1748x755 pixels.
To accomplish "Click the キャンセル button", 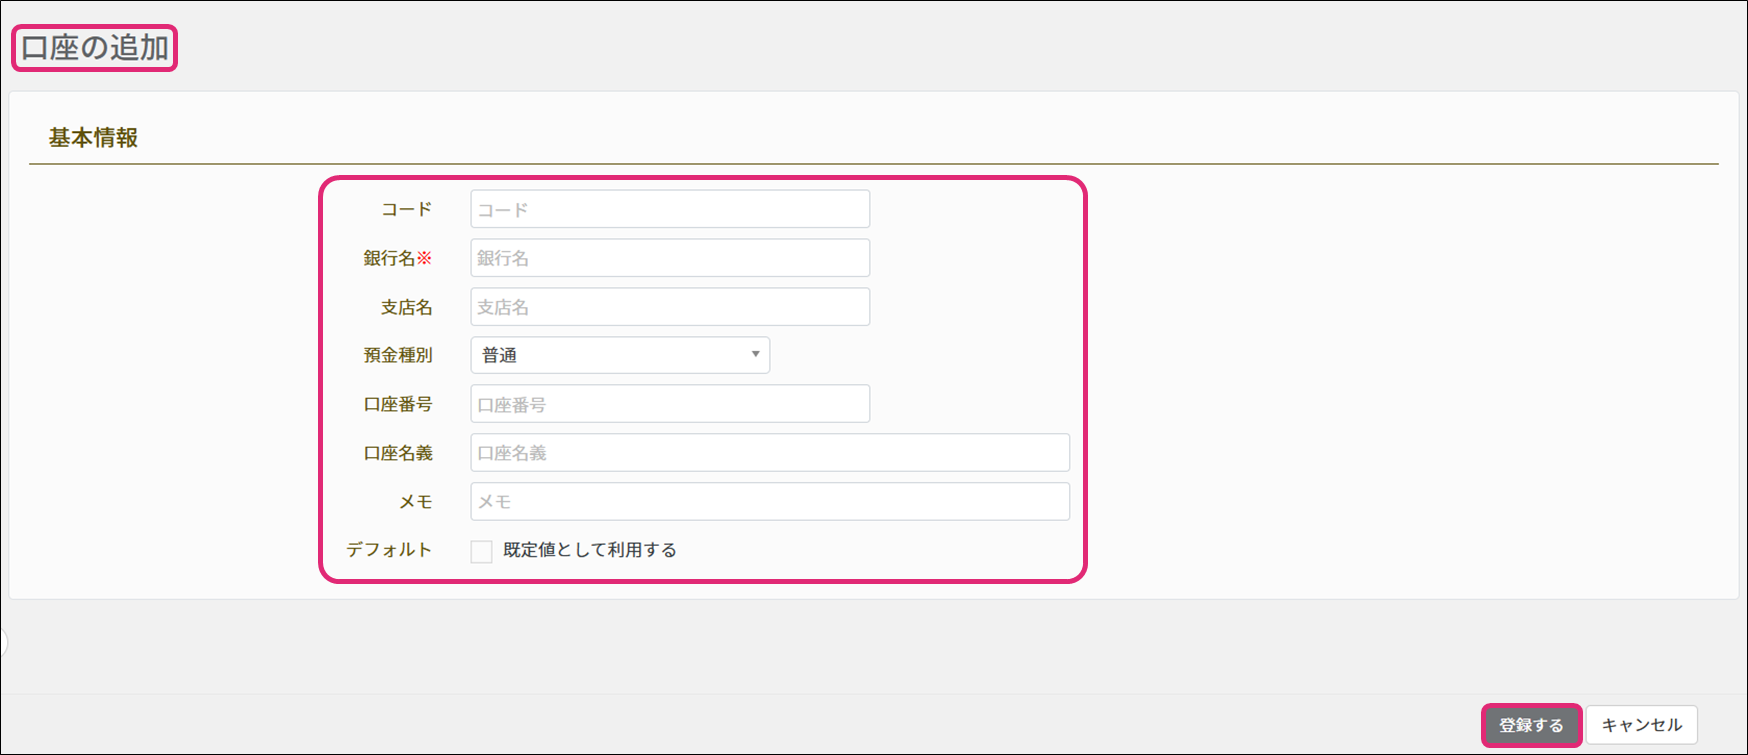I will pyautogui.click(x=1641, y=725).
